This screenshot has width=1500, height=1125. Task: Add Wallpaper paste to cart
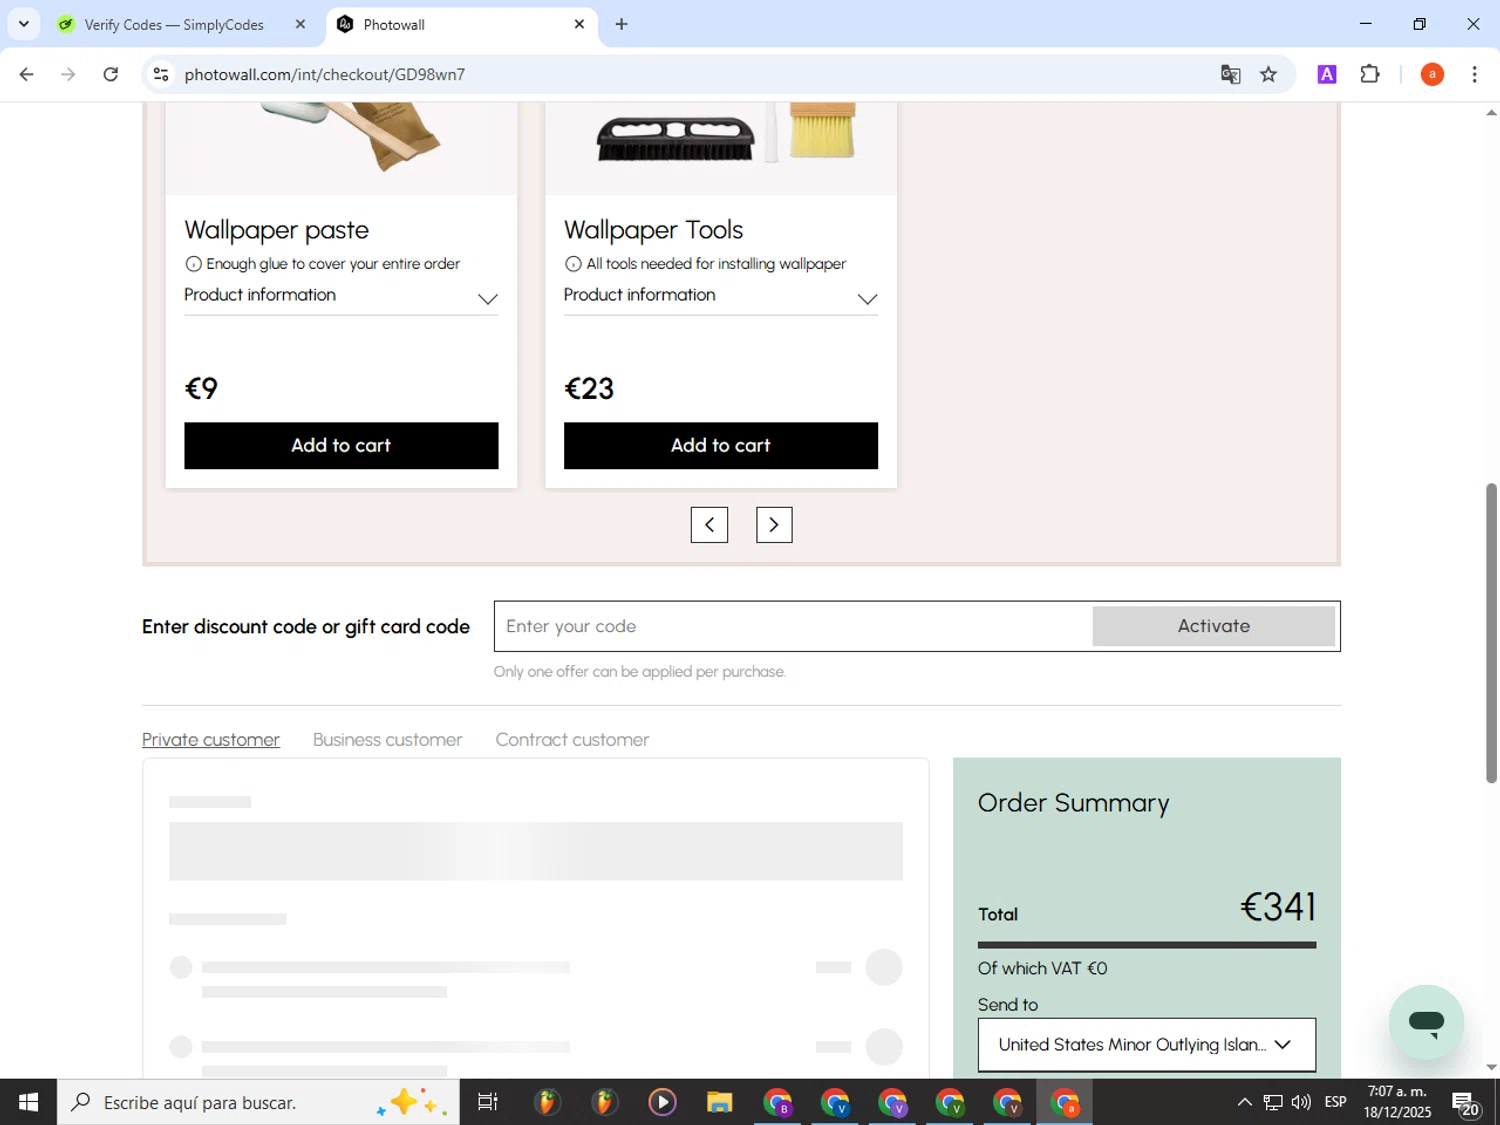pos(341,445)
